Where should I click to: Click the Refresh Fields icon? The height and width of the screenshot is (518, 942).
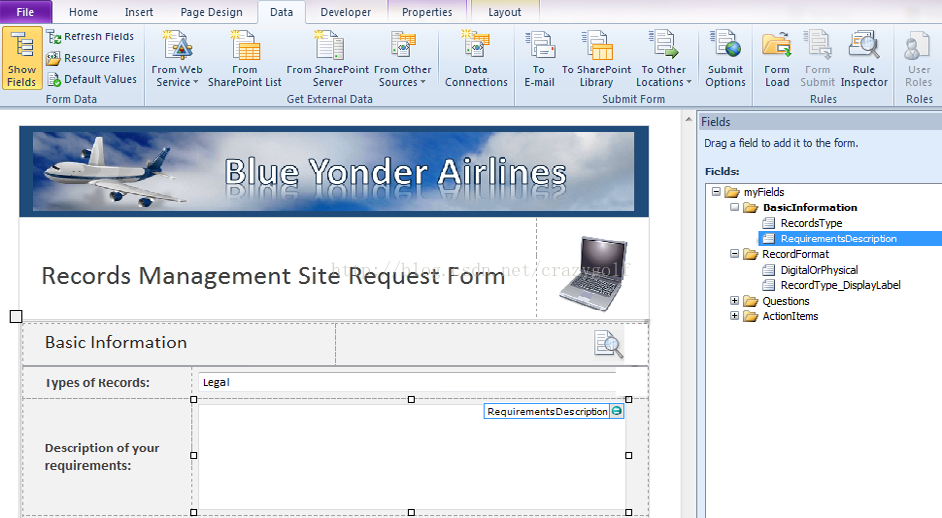[54, 37]
